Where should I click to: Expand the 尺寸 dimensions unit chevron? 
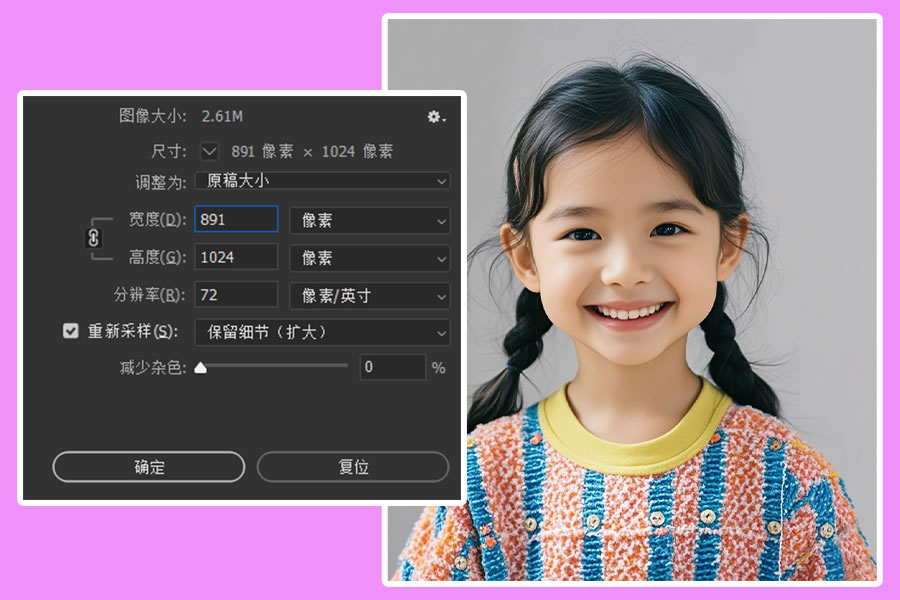coord(209,151)
